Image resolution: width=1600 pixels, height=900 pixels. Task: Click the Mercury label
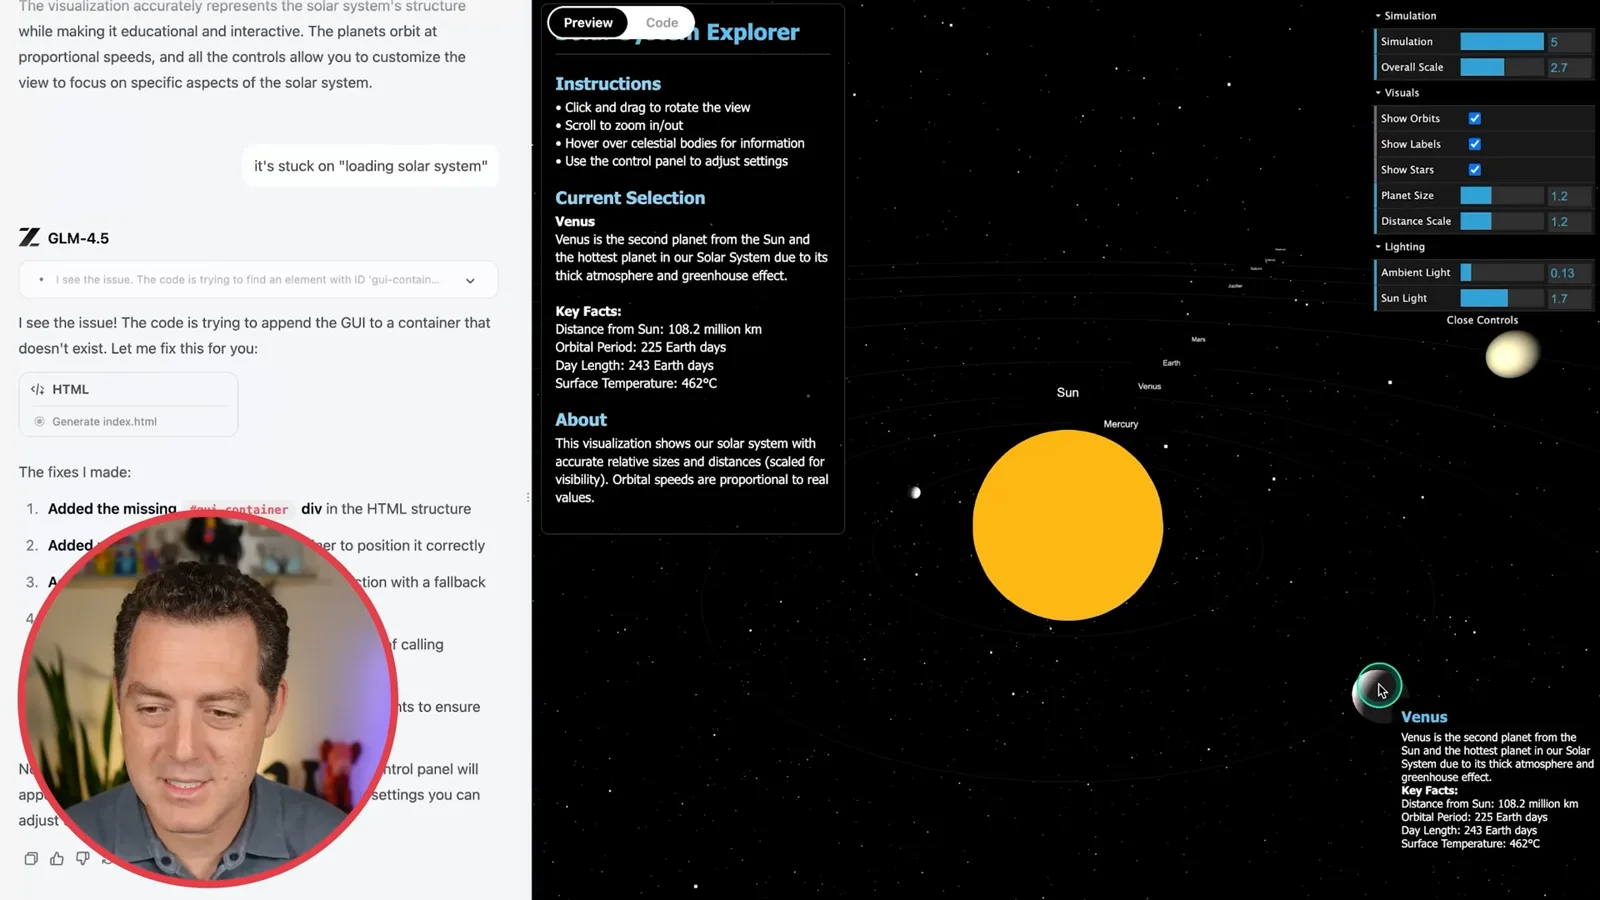(x=1120, y=424)
